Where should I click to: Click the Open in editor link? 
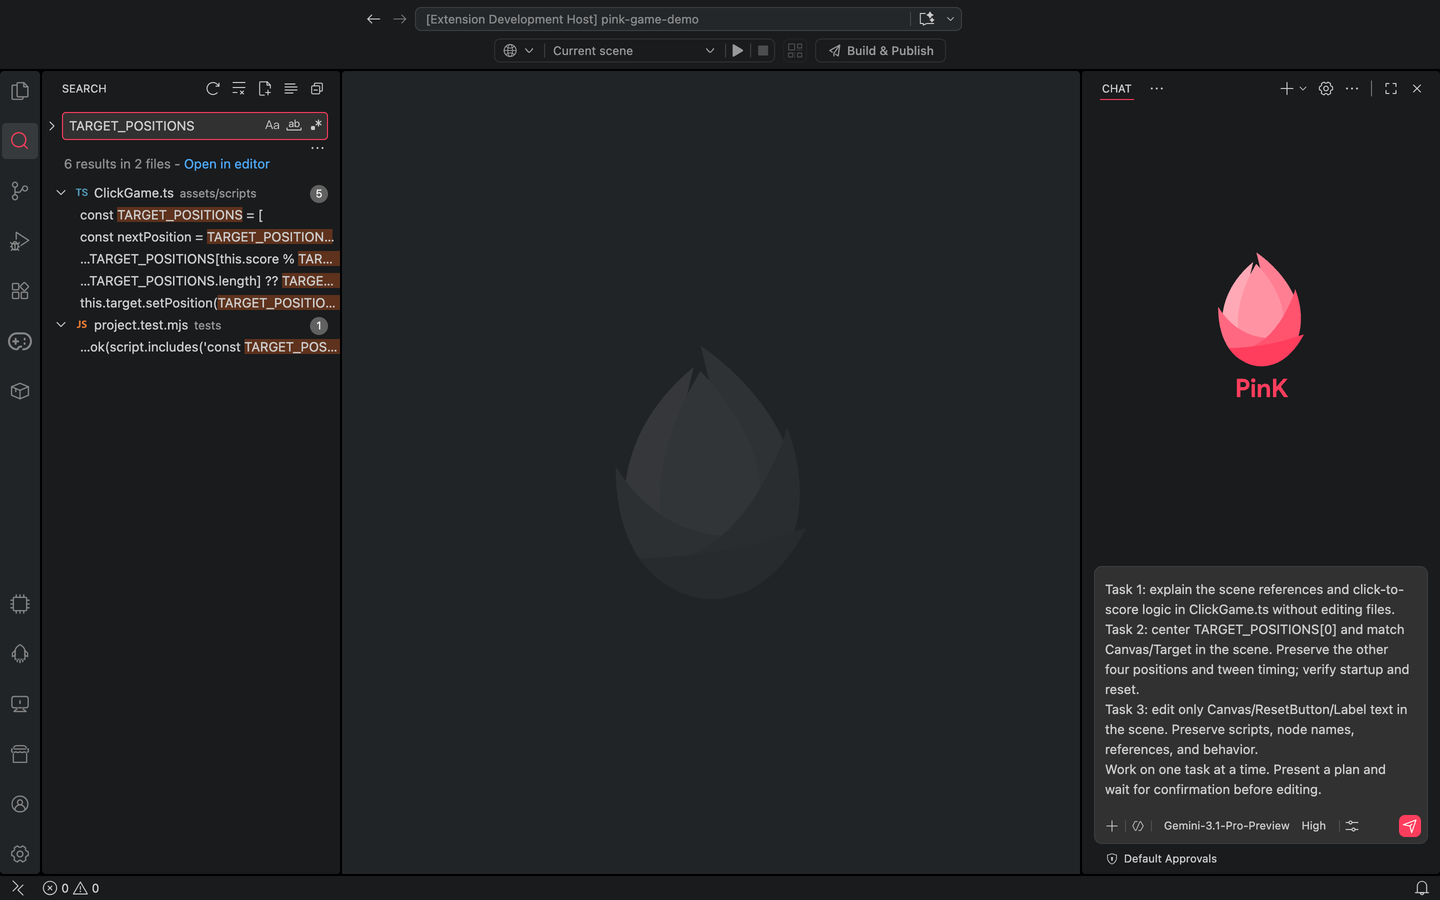[x=227, y=164]
